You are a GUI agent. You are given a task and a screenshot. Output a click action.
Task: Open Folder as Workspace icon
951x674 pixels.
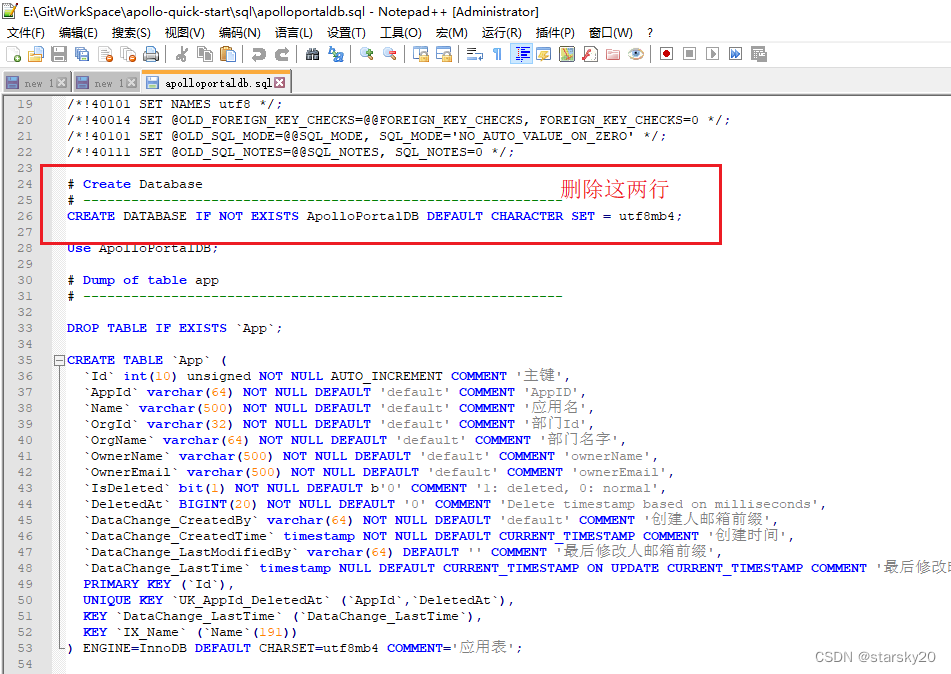(613, 55)
